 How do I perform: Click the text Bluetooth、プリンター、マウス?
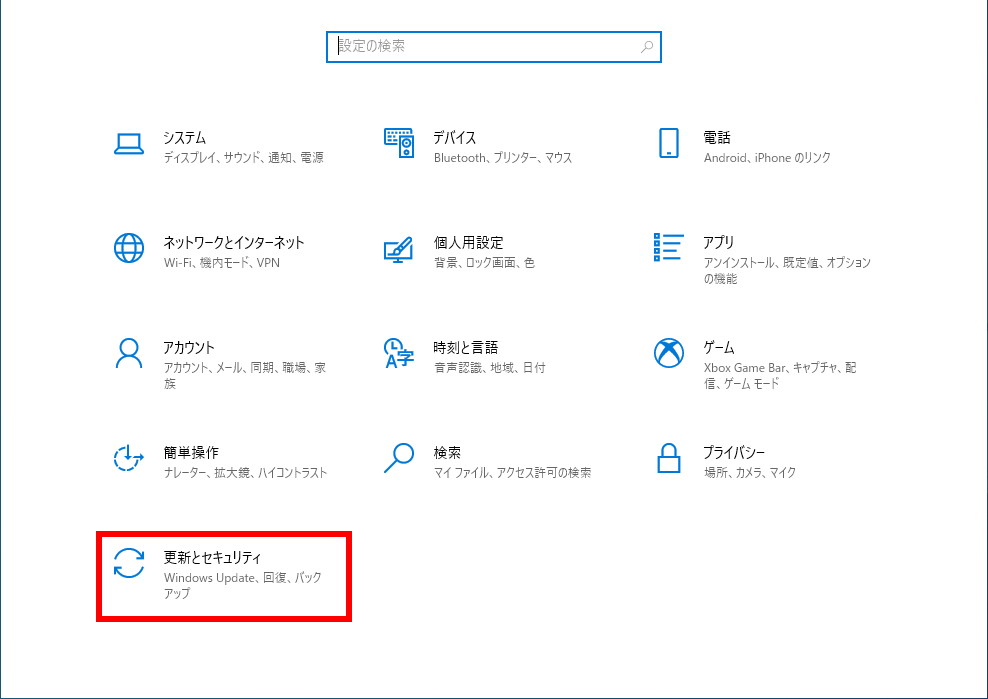point(503,158)
